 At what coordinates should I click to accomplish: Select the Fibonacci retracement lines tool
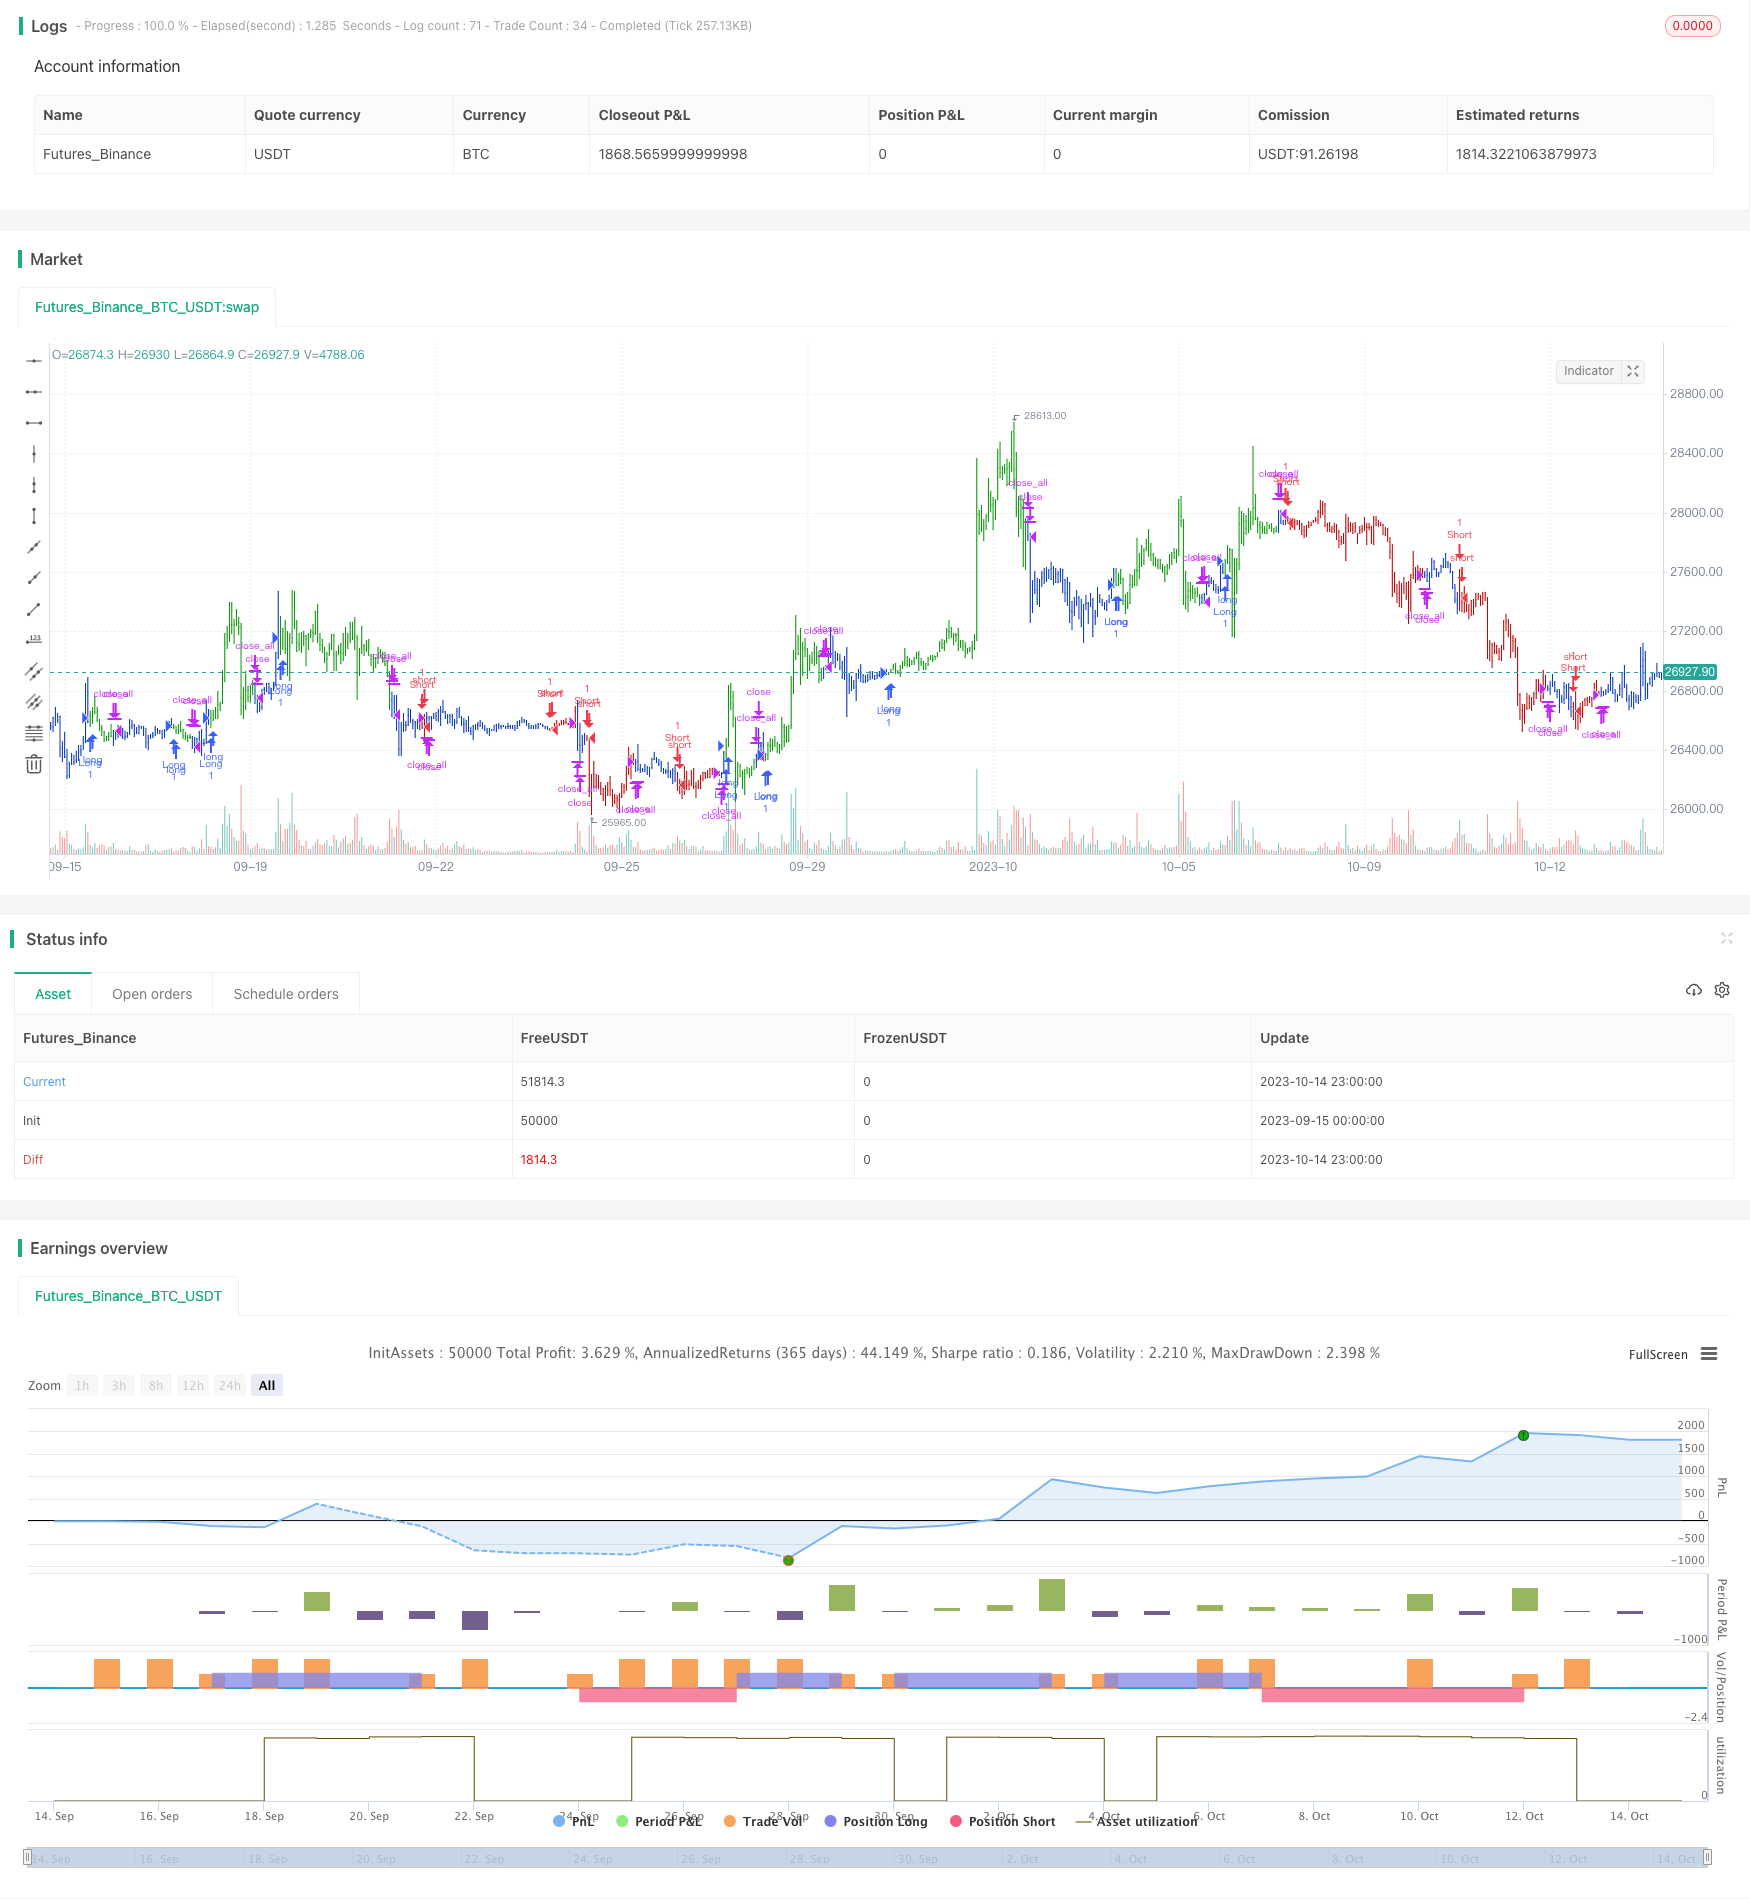[34, 733]
